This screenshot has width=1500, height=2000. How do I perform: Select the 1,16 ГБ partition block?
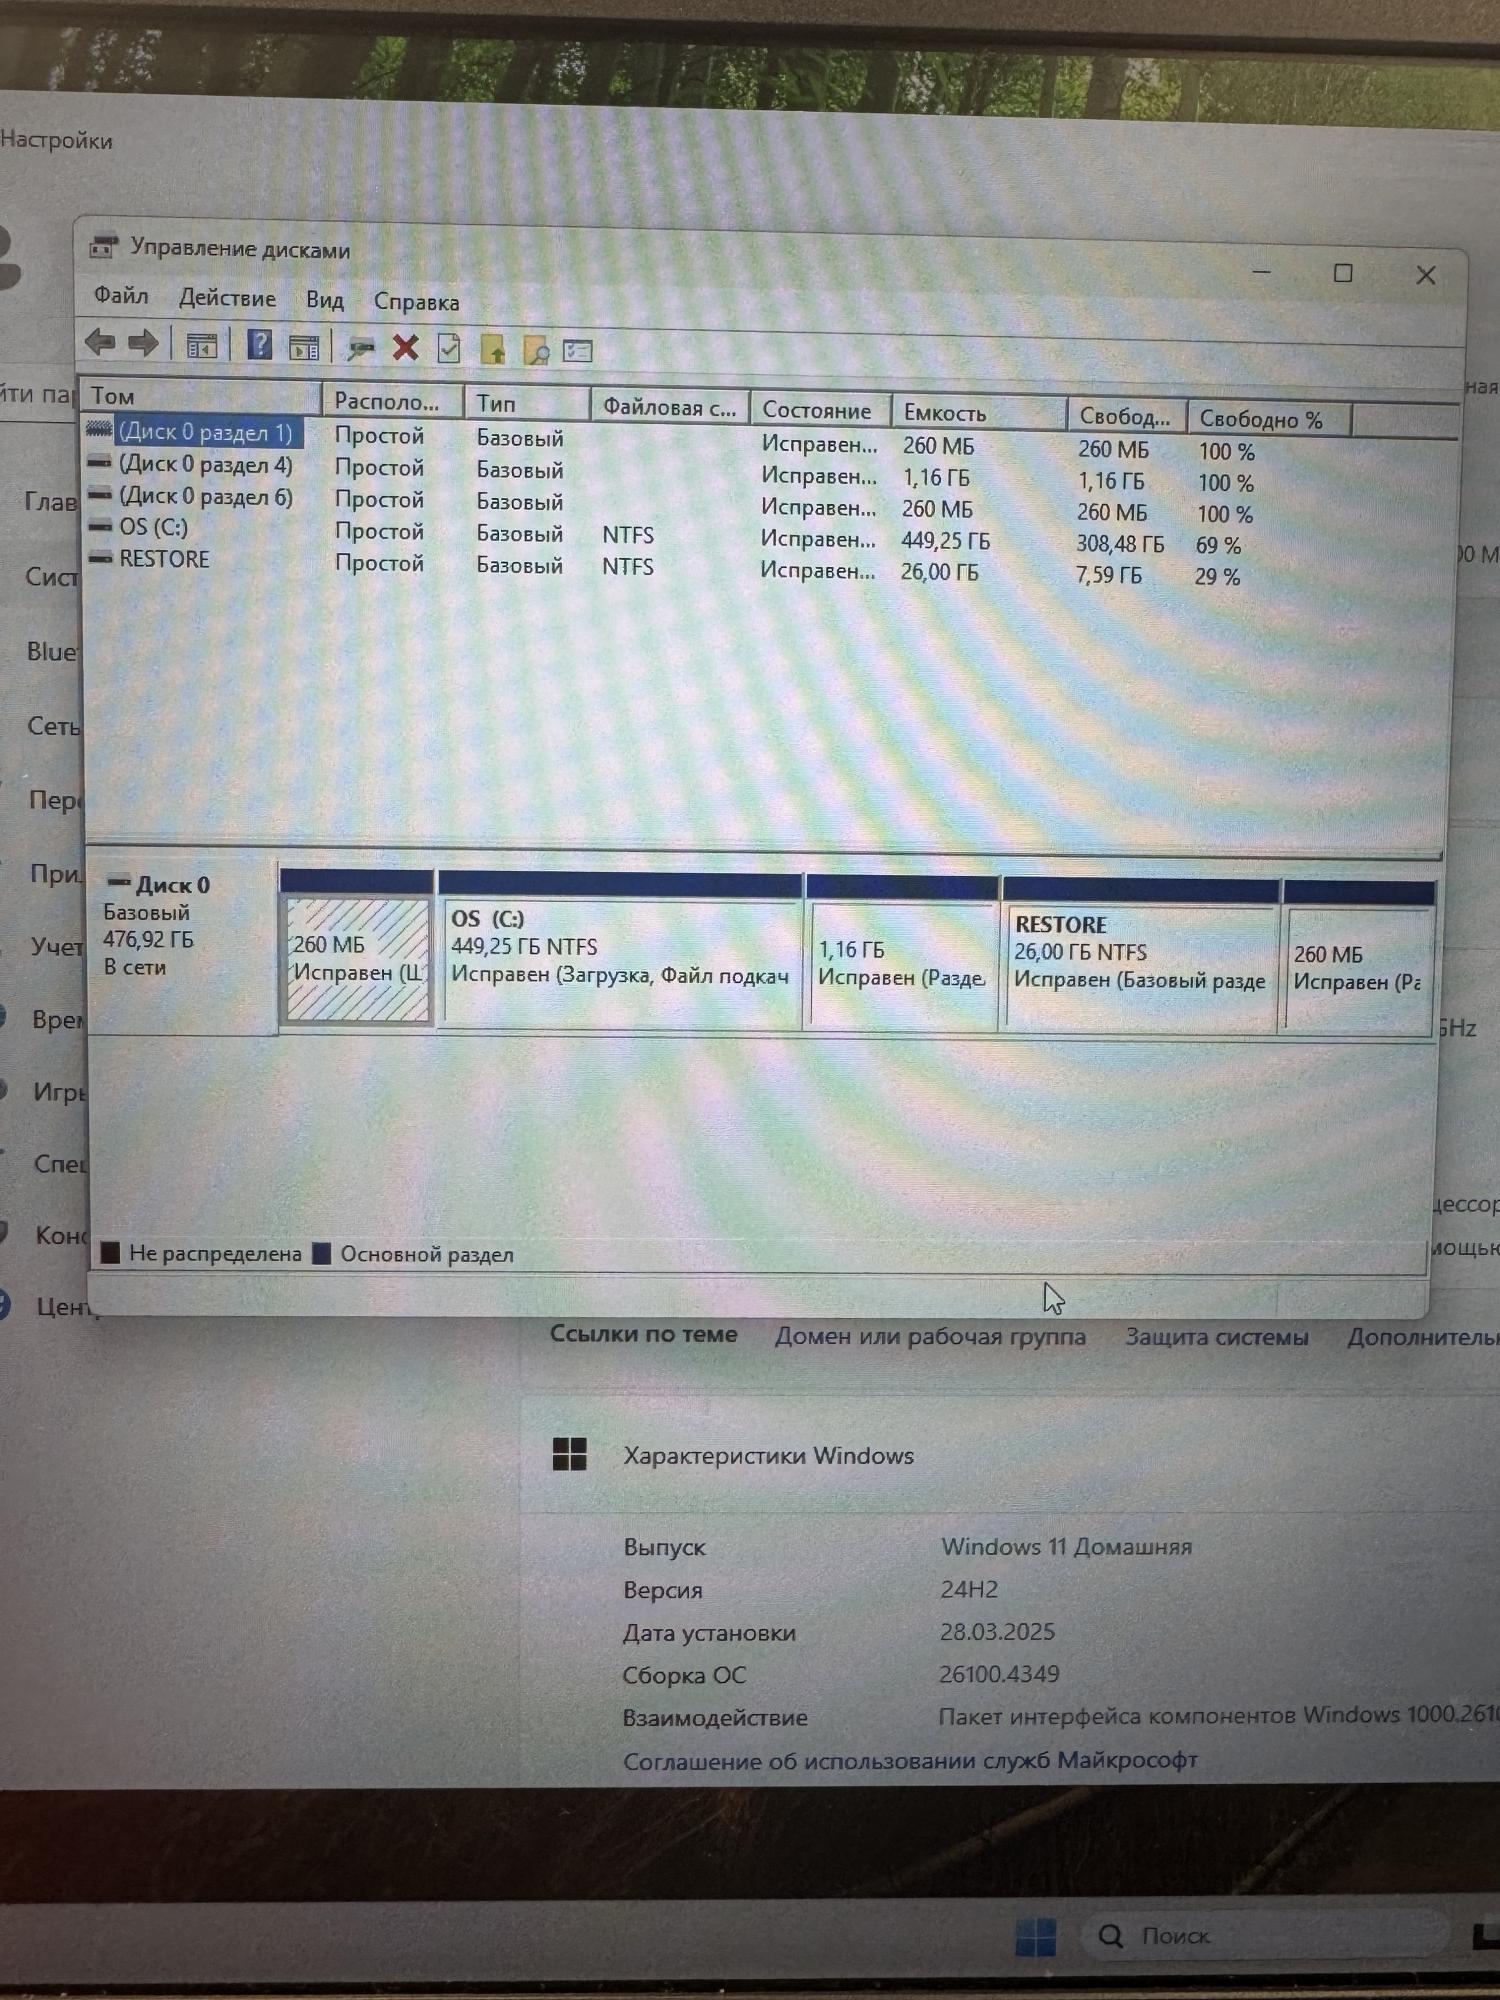coord(902,952)
